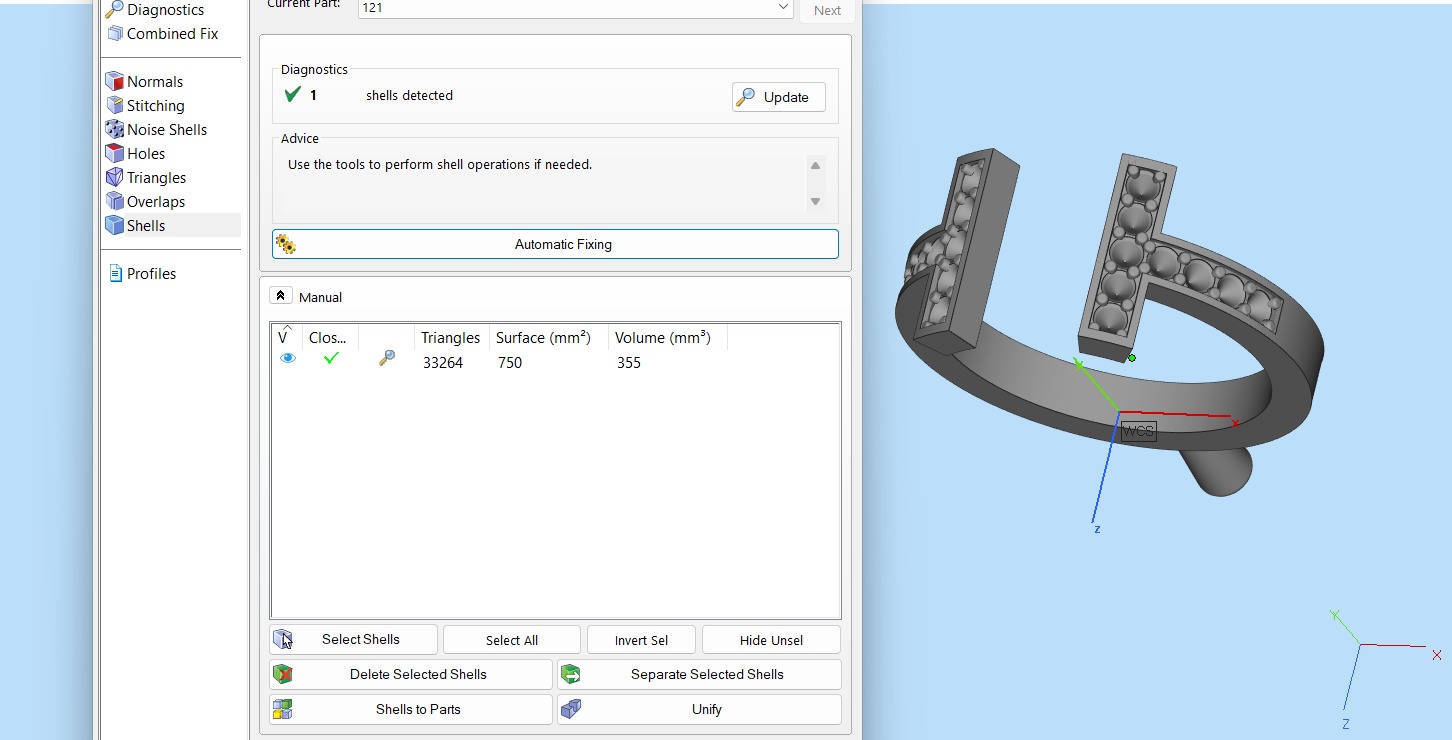
Task: Click the Separate Selected Shells arrow icon
Action: click(x=571, y=674)
